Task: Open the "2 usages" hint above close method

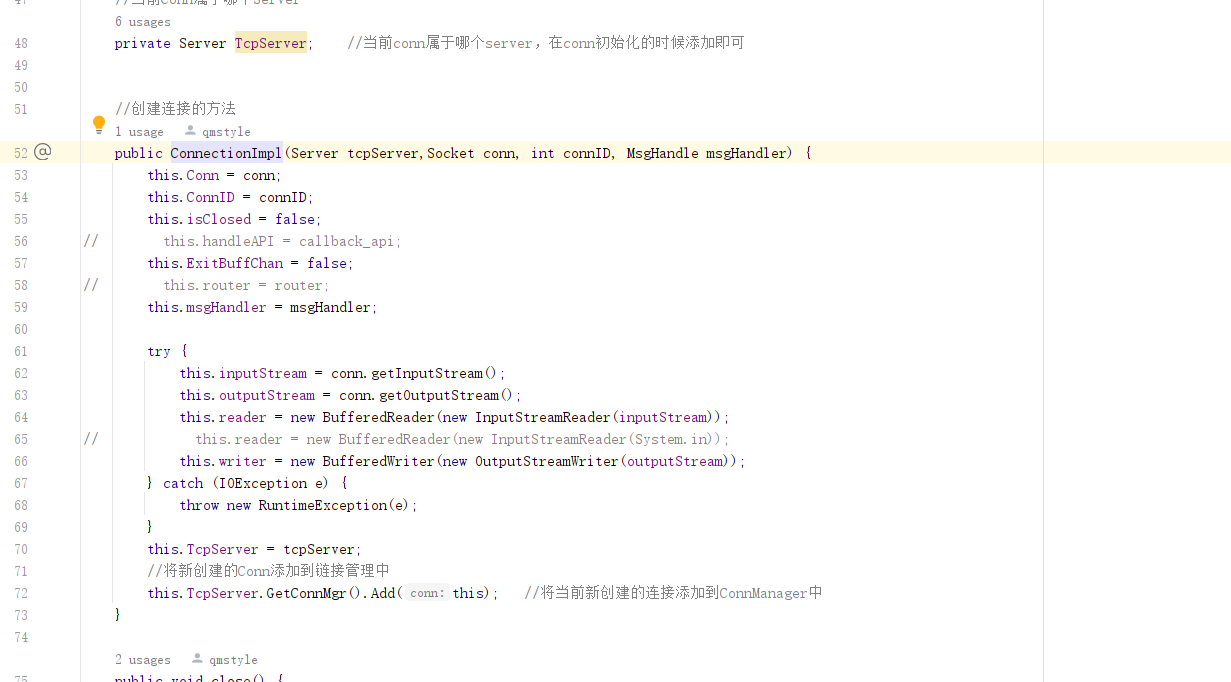Action: click(x=142, y=660)
